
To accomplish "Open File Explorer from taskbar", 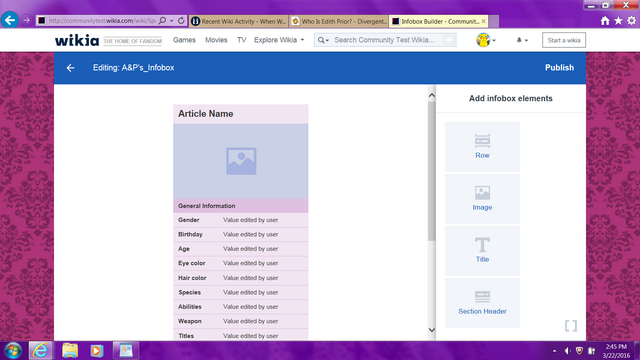I will (70, 351).
